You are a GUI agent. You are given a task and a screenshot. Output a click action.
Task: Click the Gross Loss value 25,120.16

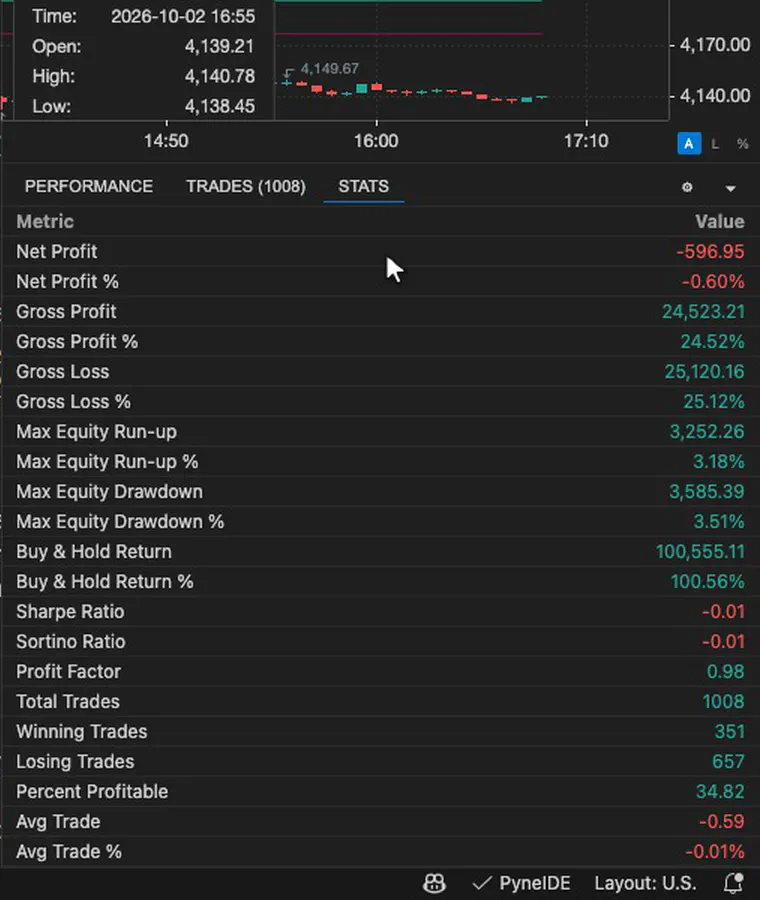tap(704, 371)
